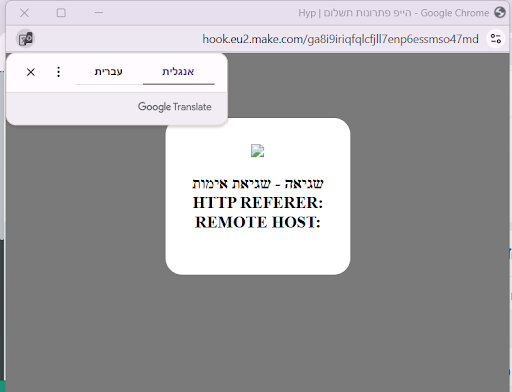Select the אנגלית language tab
This screenshot has height=392, width=512.
click(x=178, y=72)
